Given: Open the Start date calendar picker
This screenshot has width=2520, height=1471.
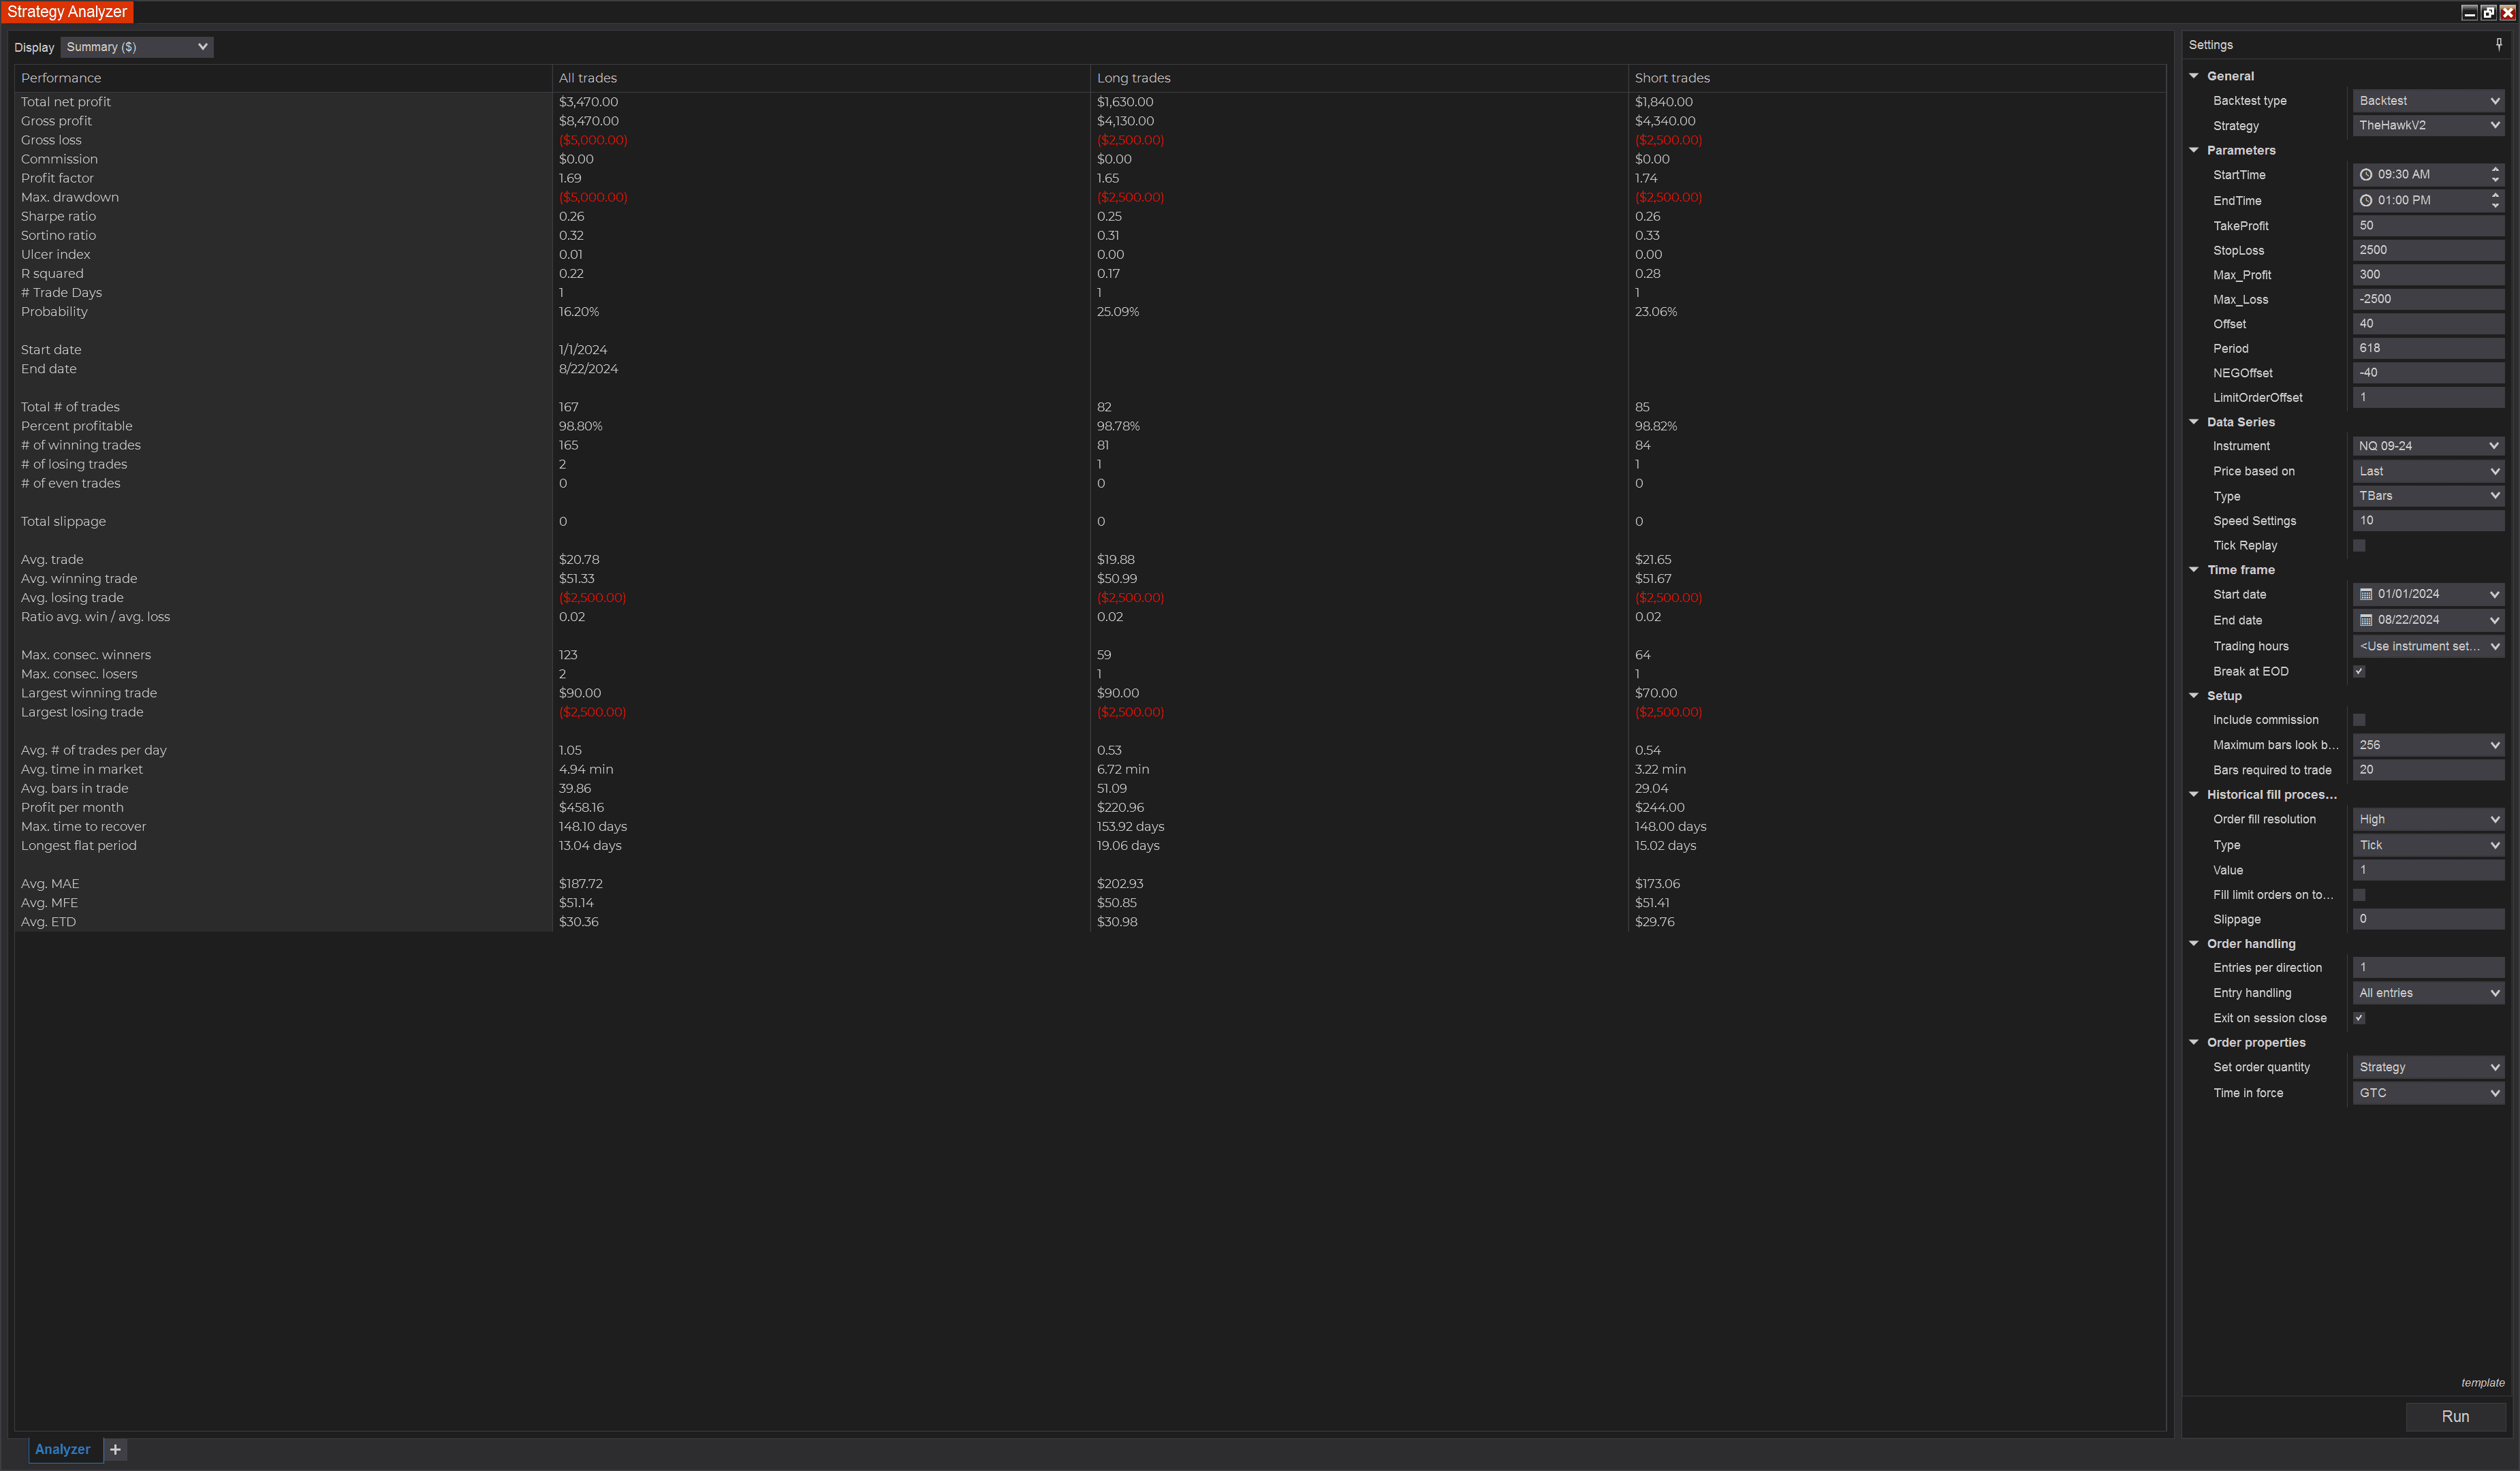Looking at the screenshot, I should (2366, 594).
